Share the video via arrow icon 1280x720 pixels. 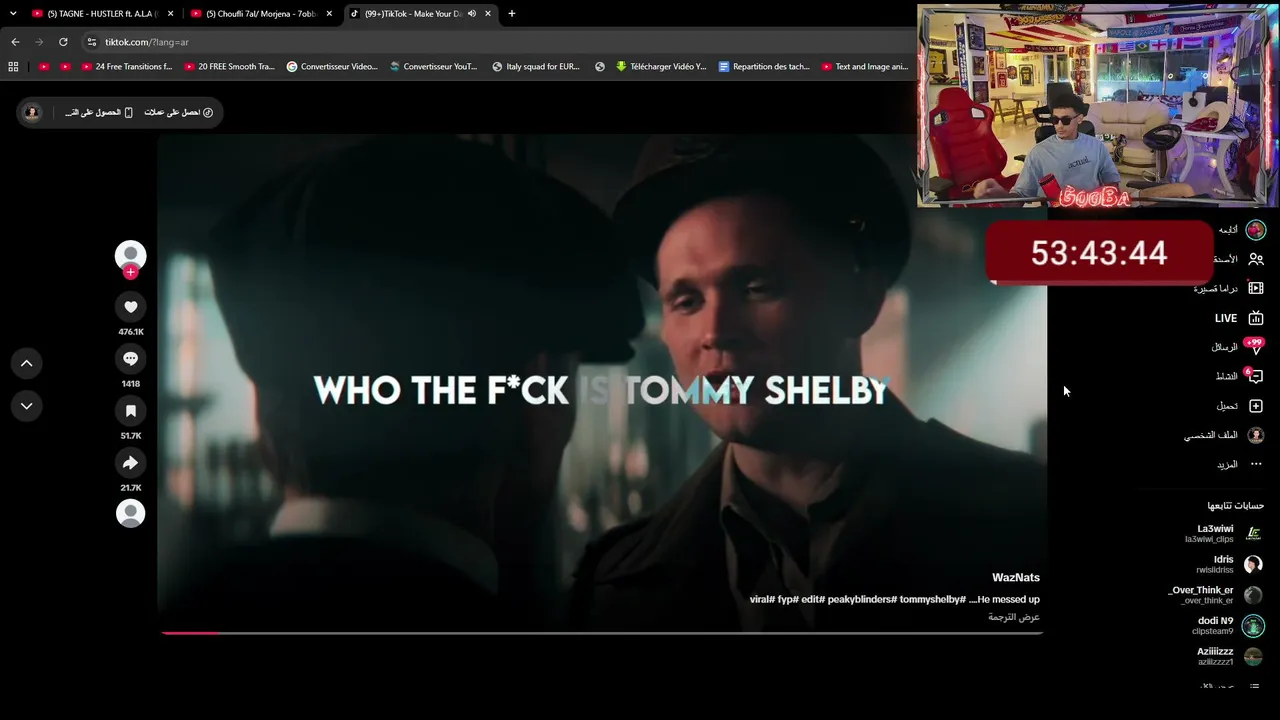130,463
